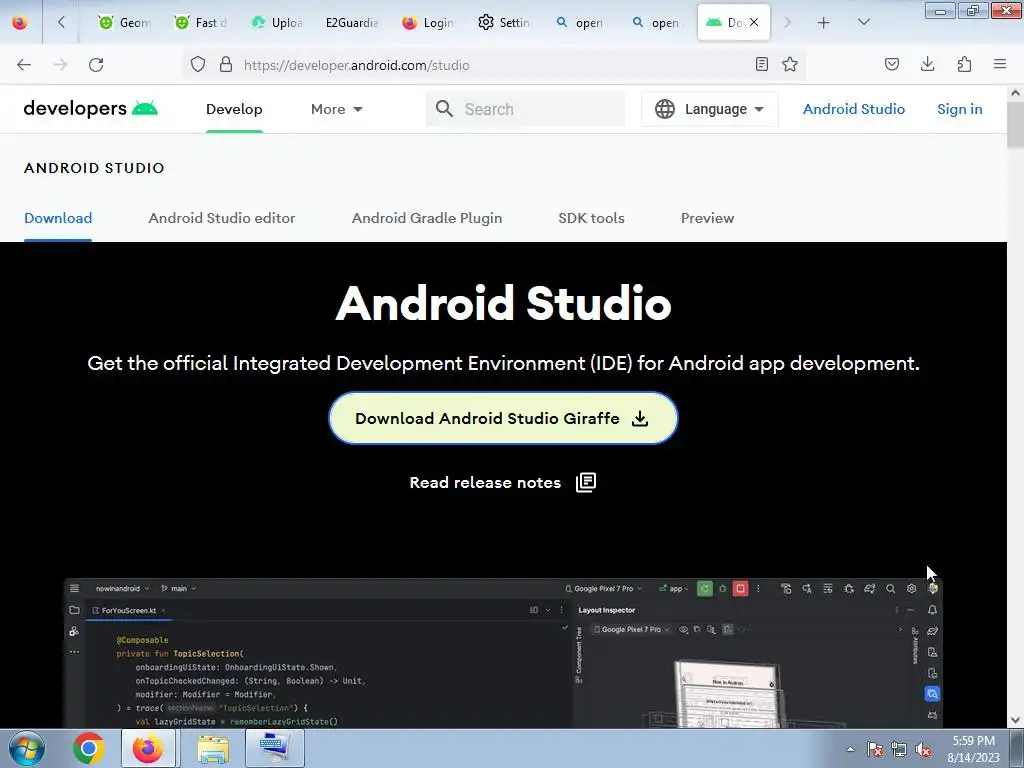
Task: View site security padlock information
Action: (226, 65)
